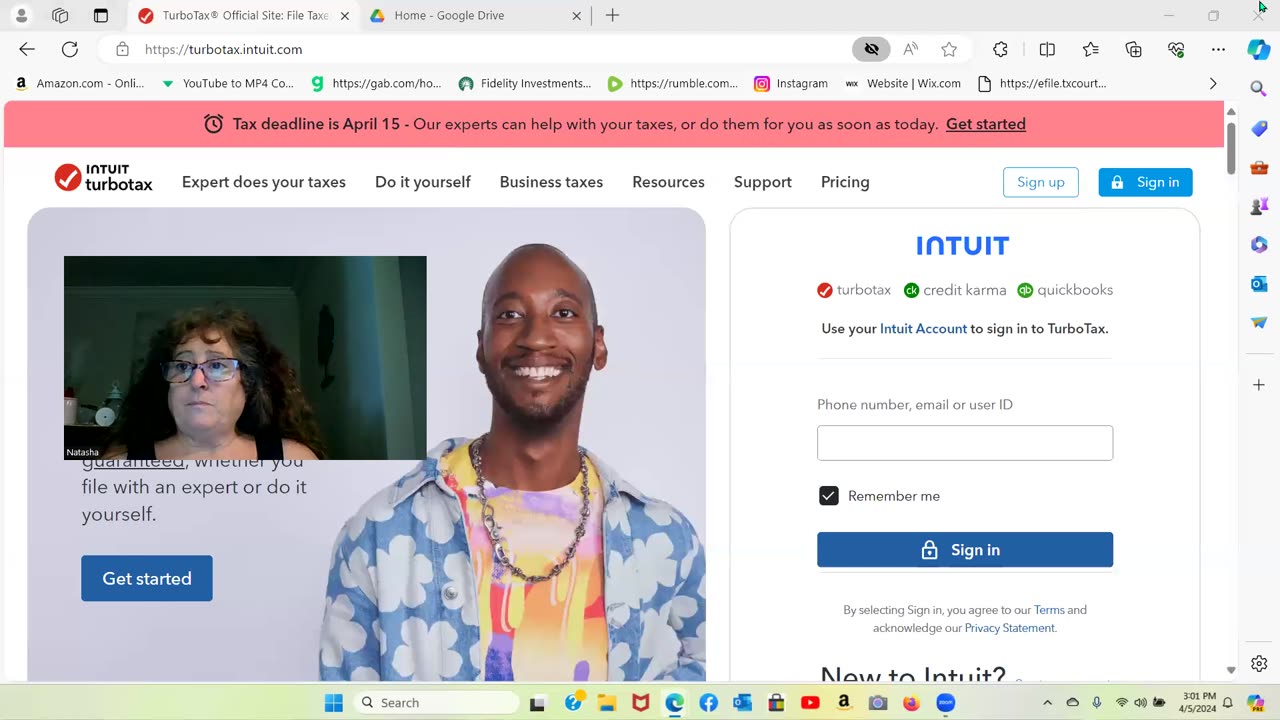Open the Privacy Statement link

coord(1009,628)
